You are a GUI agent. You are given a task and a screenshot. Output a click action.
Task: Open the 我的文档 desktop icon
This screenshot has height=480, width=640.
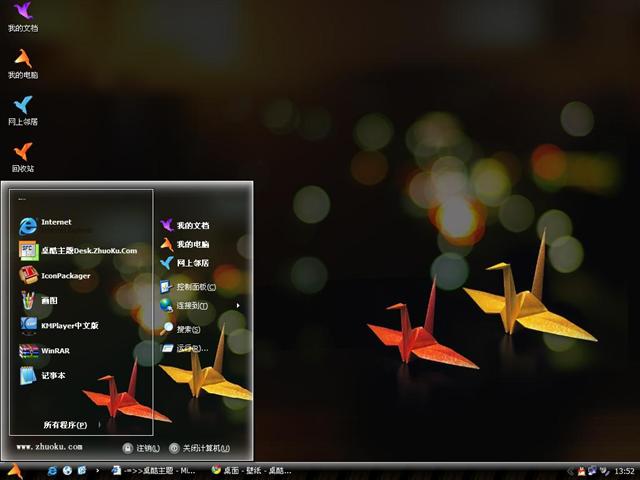point(23,17)
